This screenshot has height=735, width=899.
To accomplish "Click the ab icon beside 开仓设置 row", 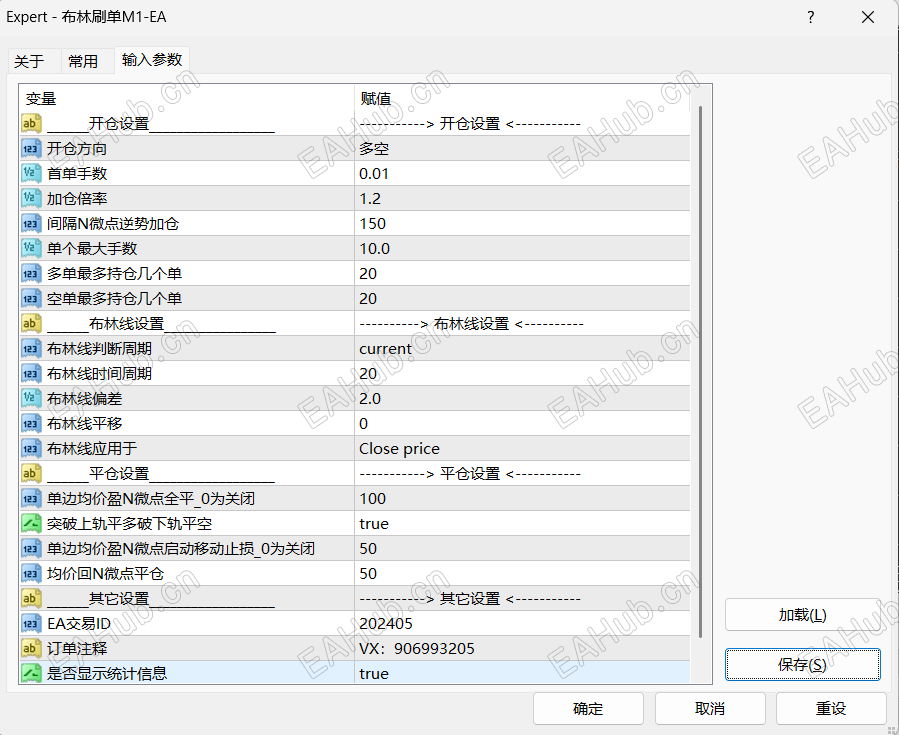I will click(31, 123).
